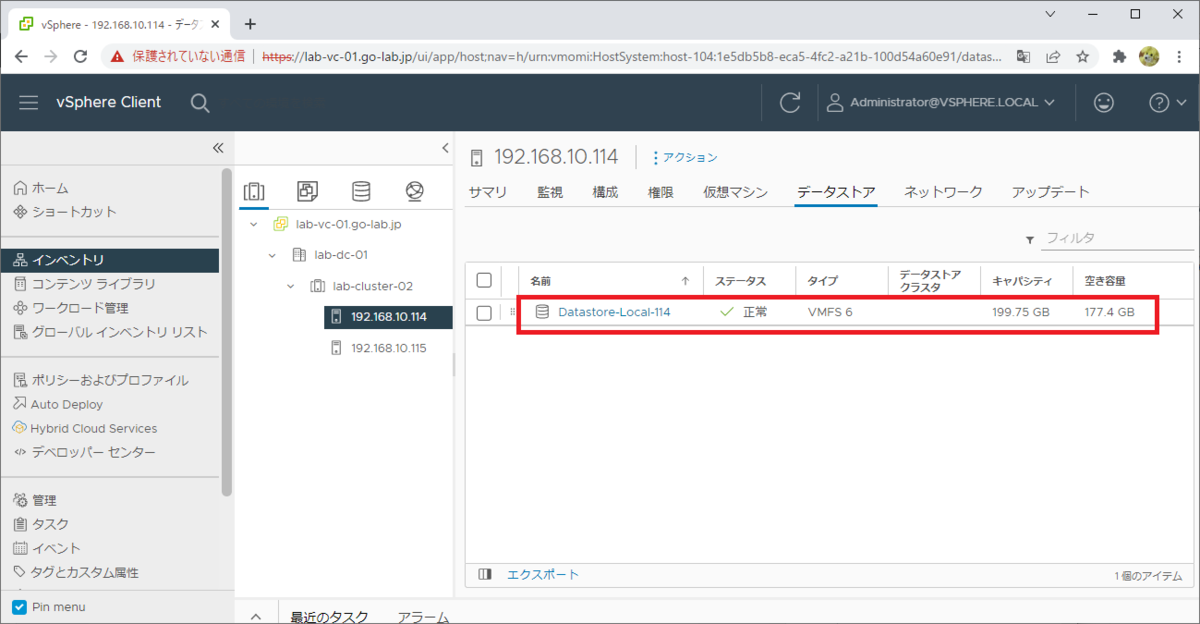
Task: Click the エクスポート link
Action: [x=543, y=574]
